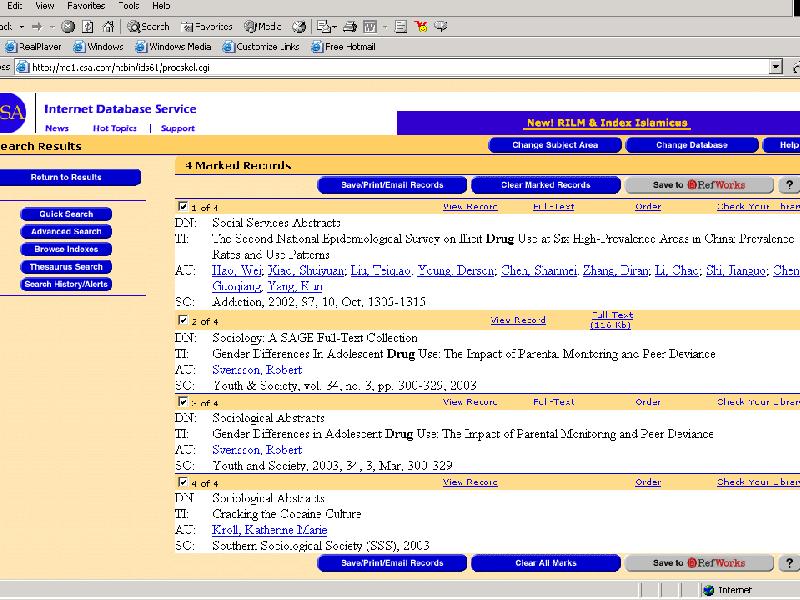Click the Change Subject Area button
Screen dimensions: 800x600
pos(555,145)
